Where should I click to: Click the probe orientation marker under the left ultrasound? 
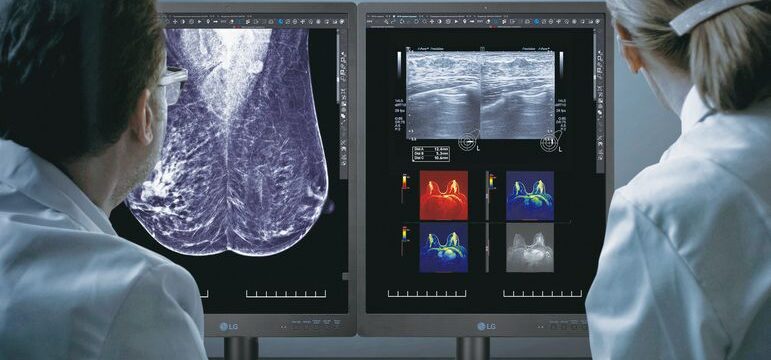click(x=470, y=141)
